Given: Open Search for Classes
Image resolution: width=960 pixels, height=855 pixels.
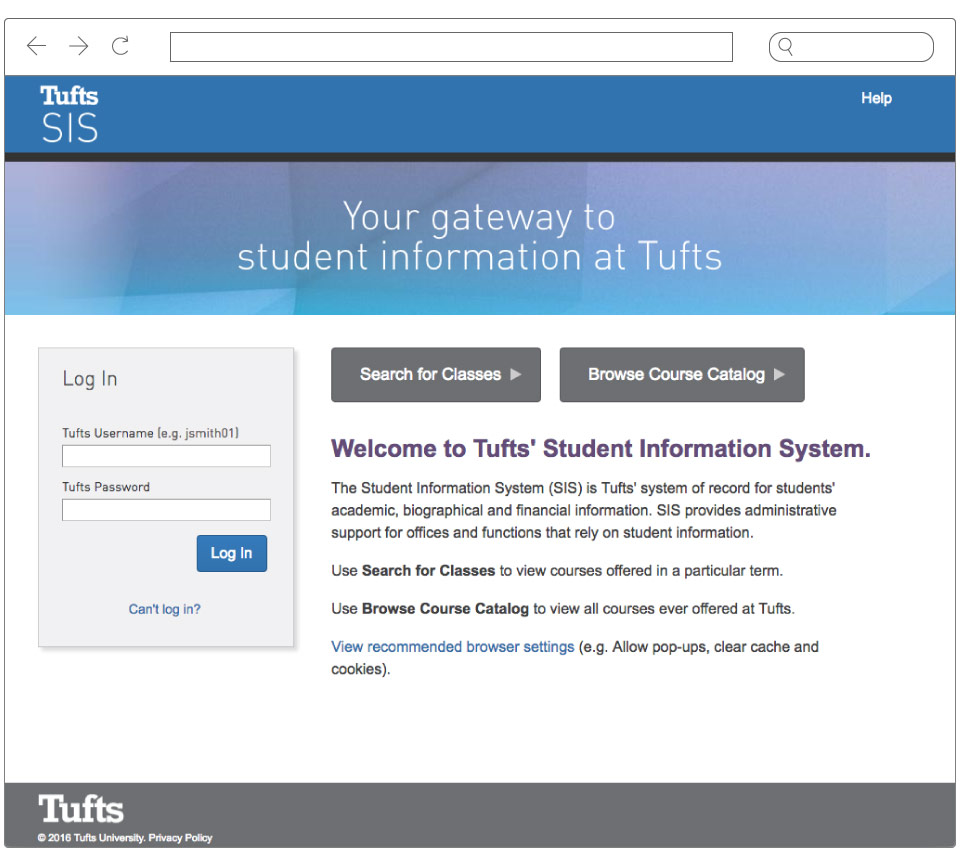Looking at the screenshot, I should (436, 375).
